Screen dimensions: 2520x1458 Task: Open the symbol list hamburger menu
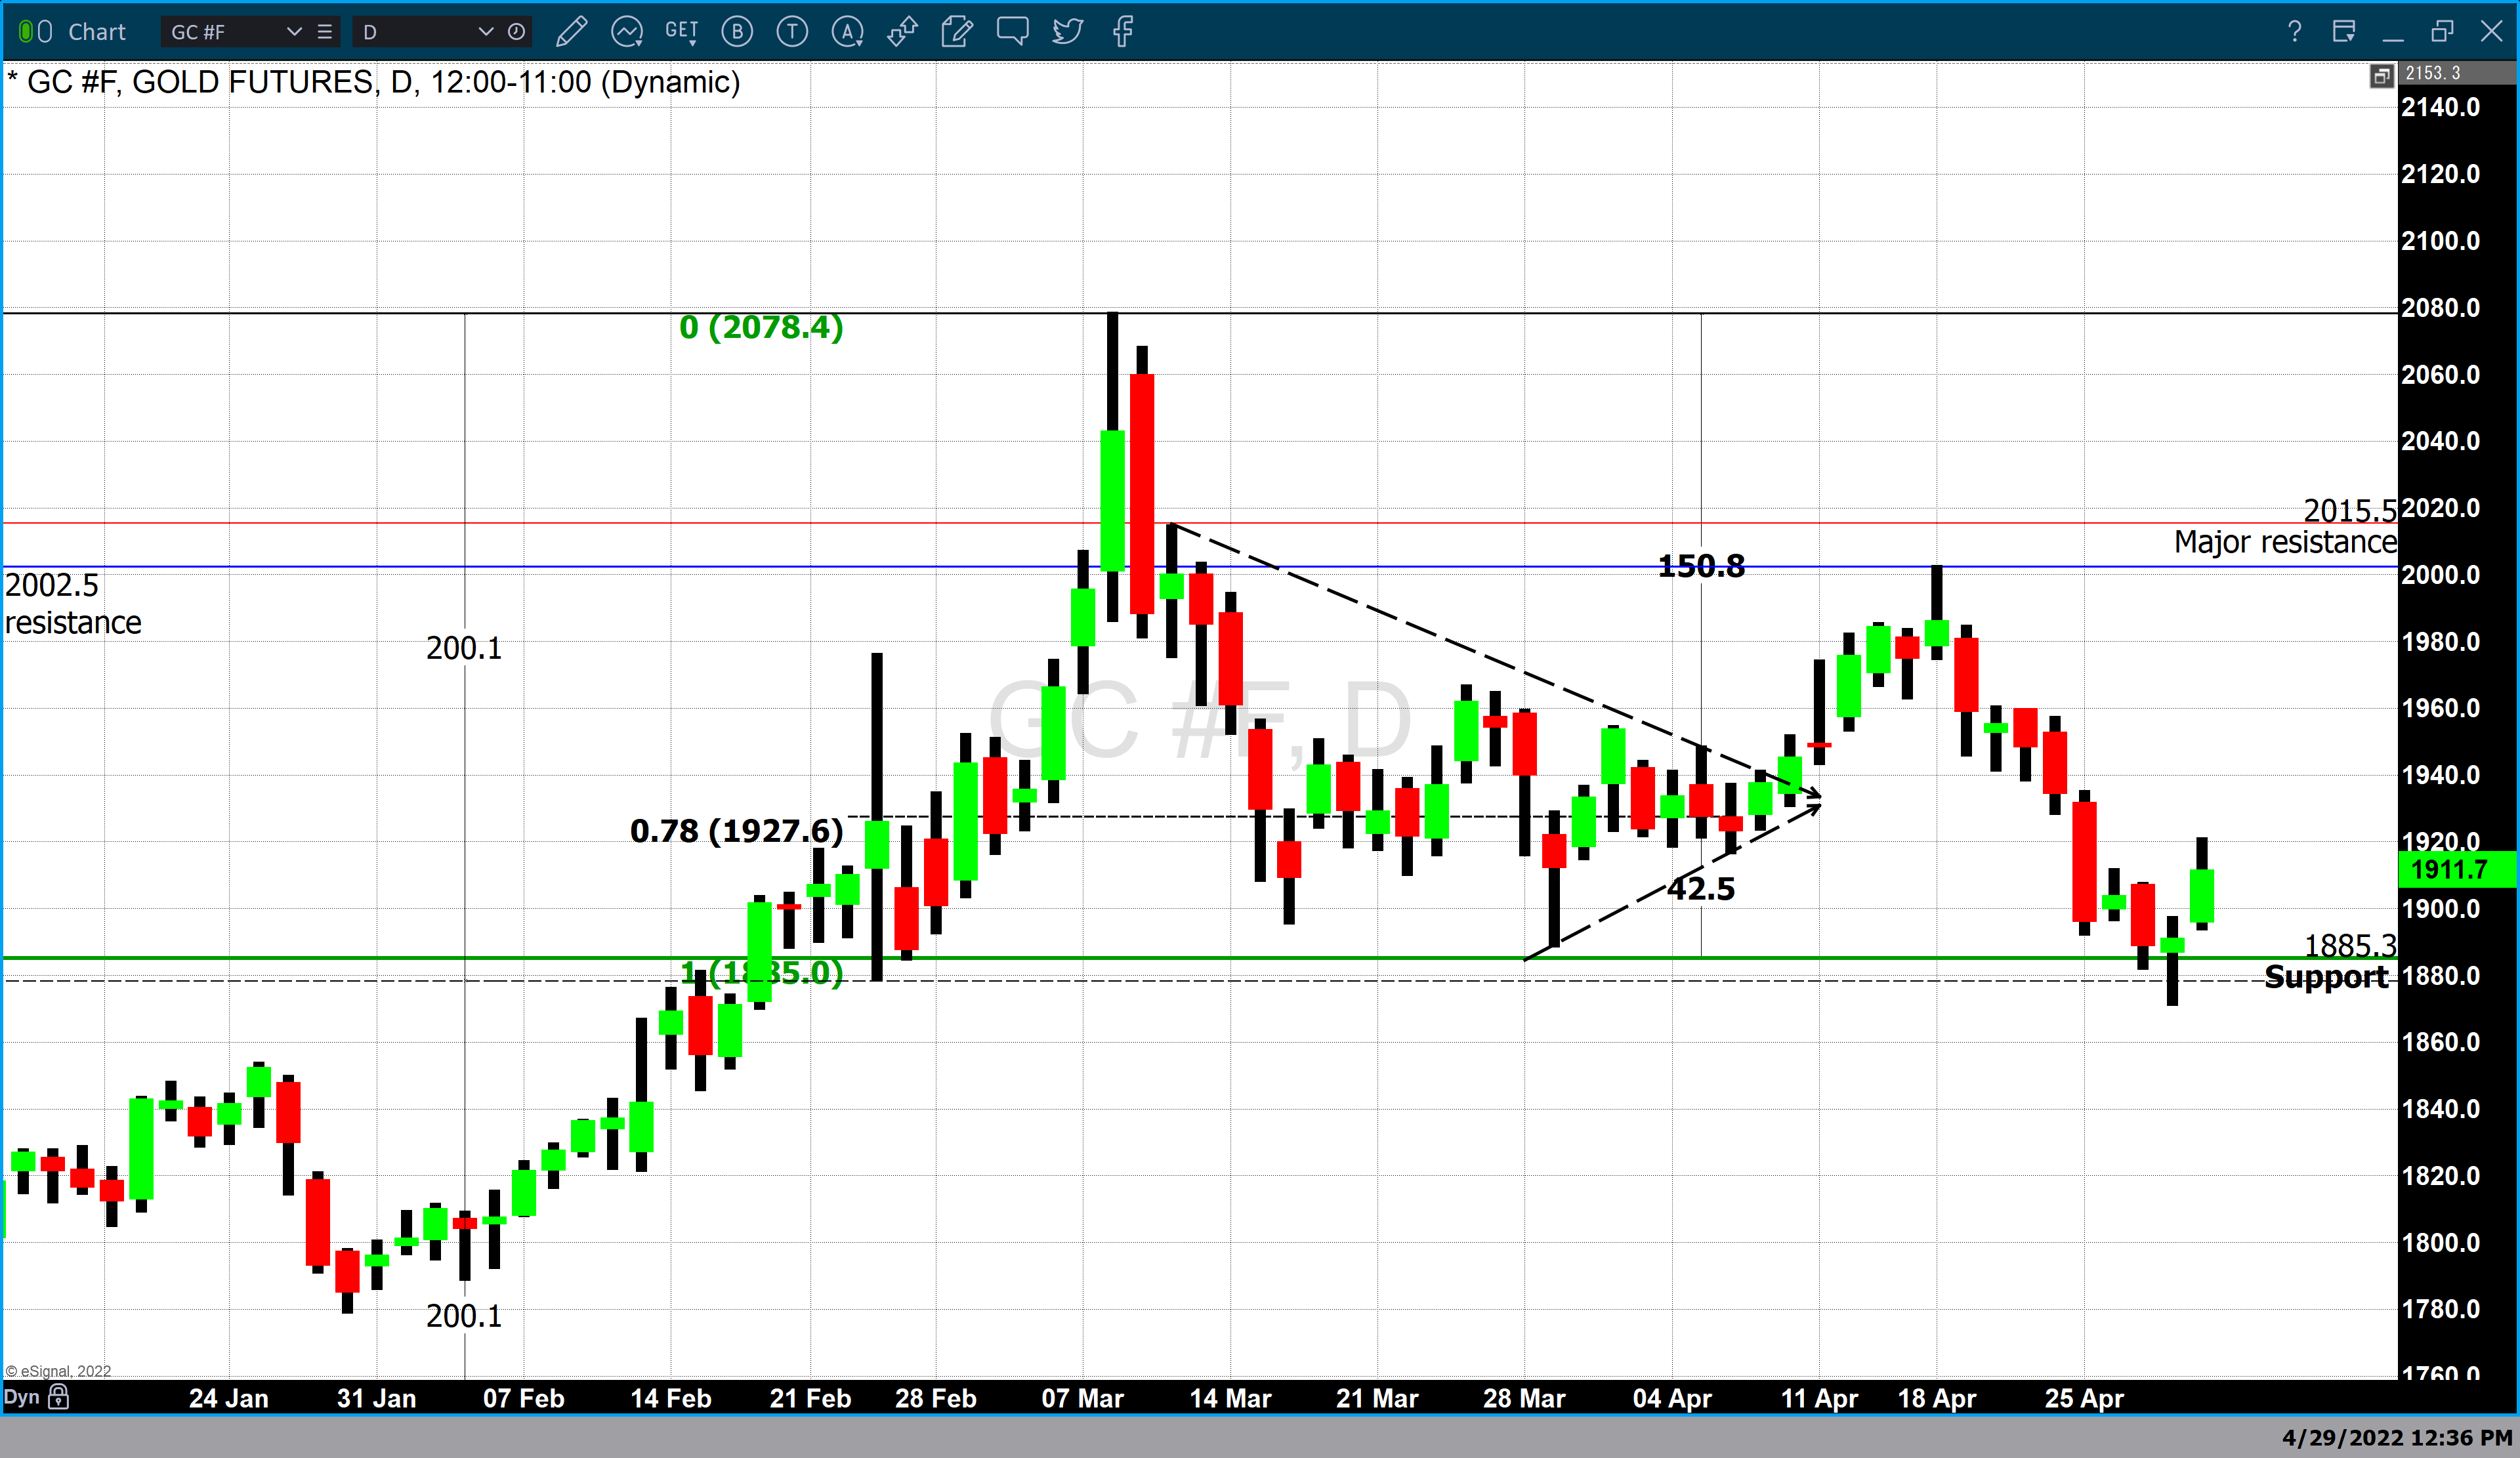(x=325, y=32)
